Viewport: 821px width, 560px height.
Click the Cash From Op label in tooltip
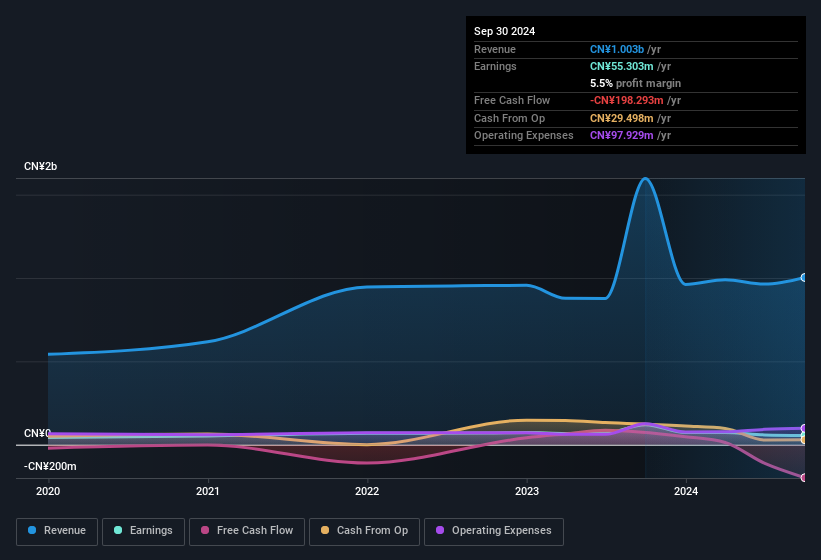(x=509, y=118)
